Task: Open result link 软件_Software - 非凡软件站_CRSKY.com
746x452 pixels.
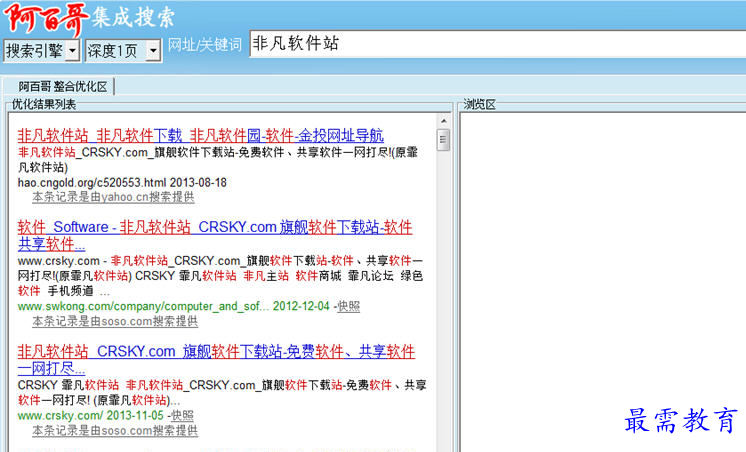Action: 215,235
